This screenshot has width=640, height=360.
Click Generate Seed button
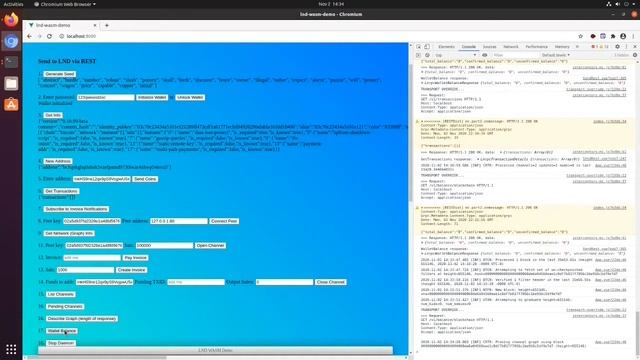(60, 74)
